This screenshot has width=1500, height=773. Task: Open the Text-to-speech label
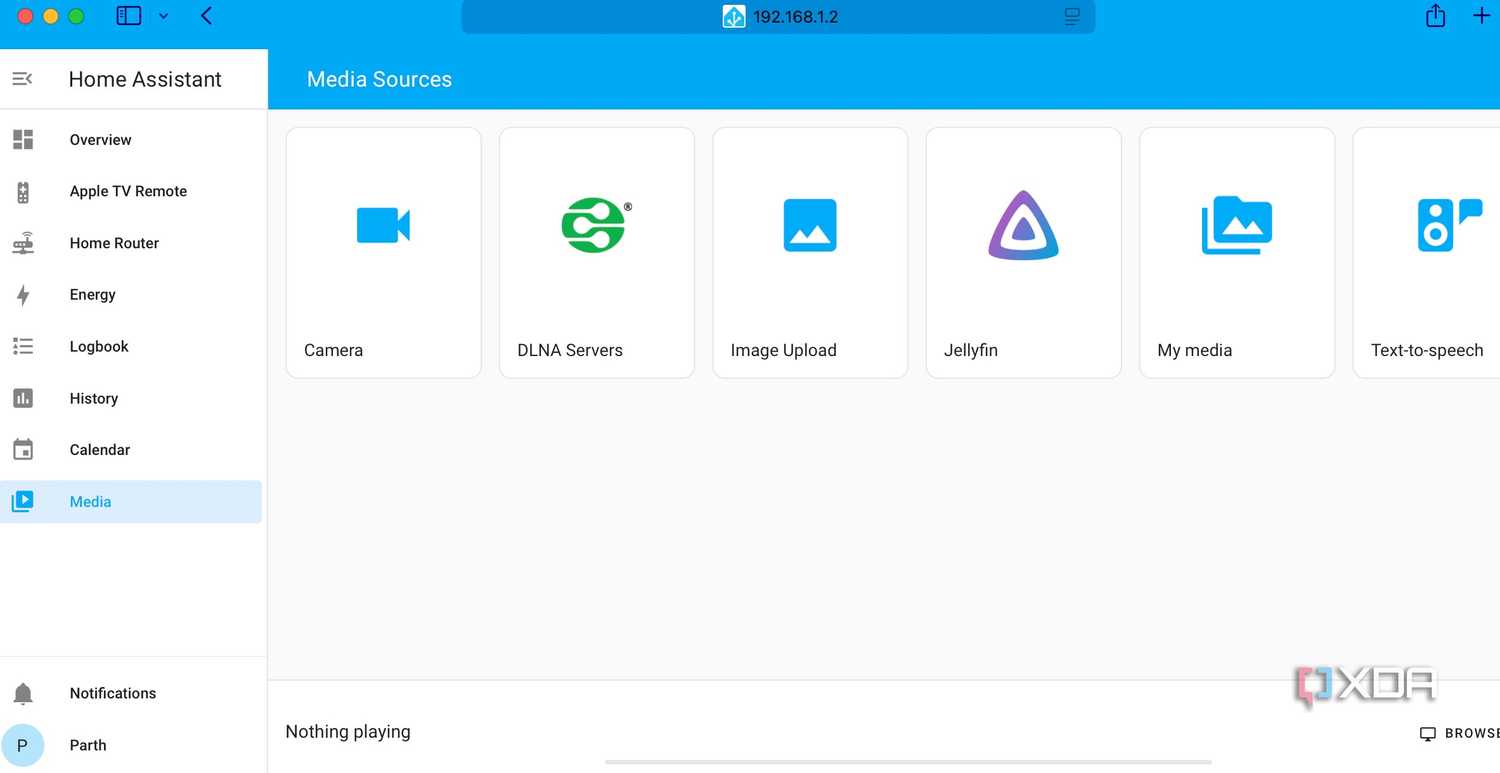[x=1427, y=350]
